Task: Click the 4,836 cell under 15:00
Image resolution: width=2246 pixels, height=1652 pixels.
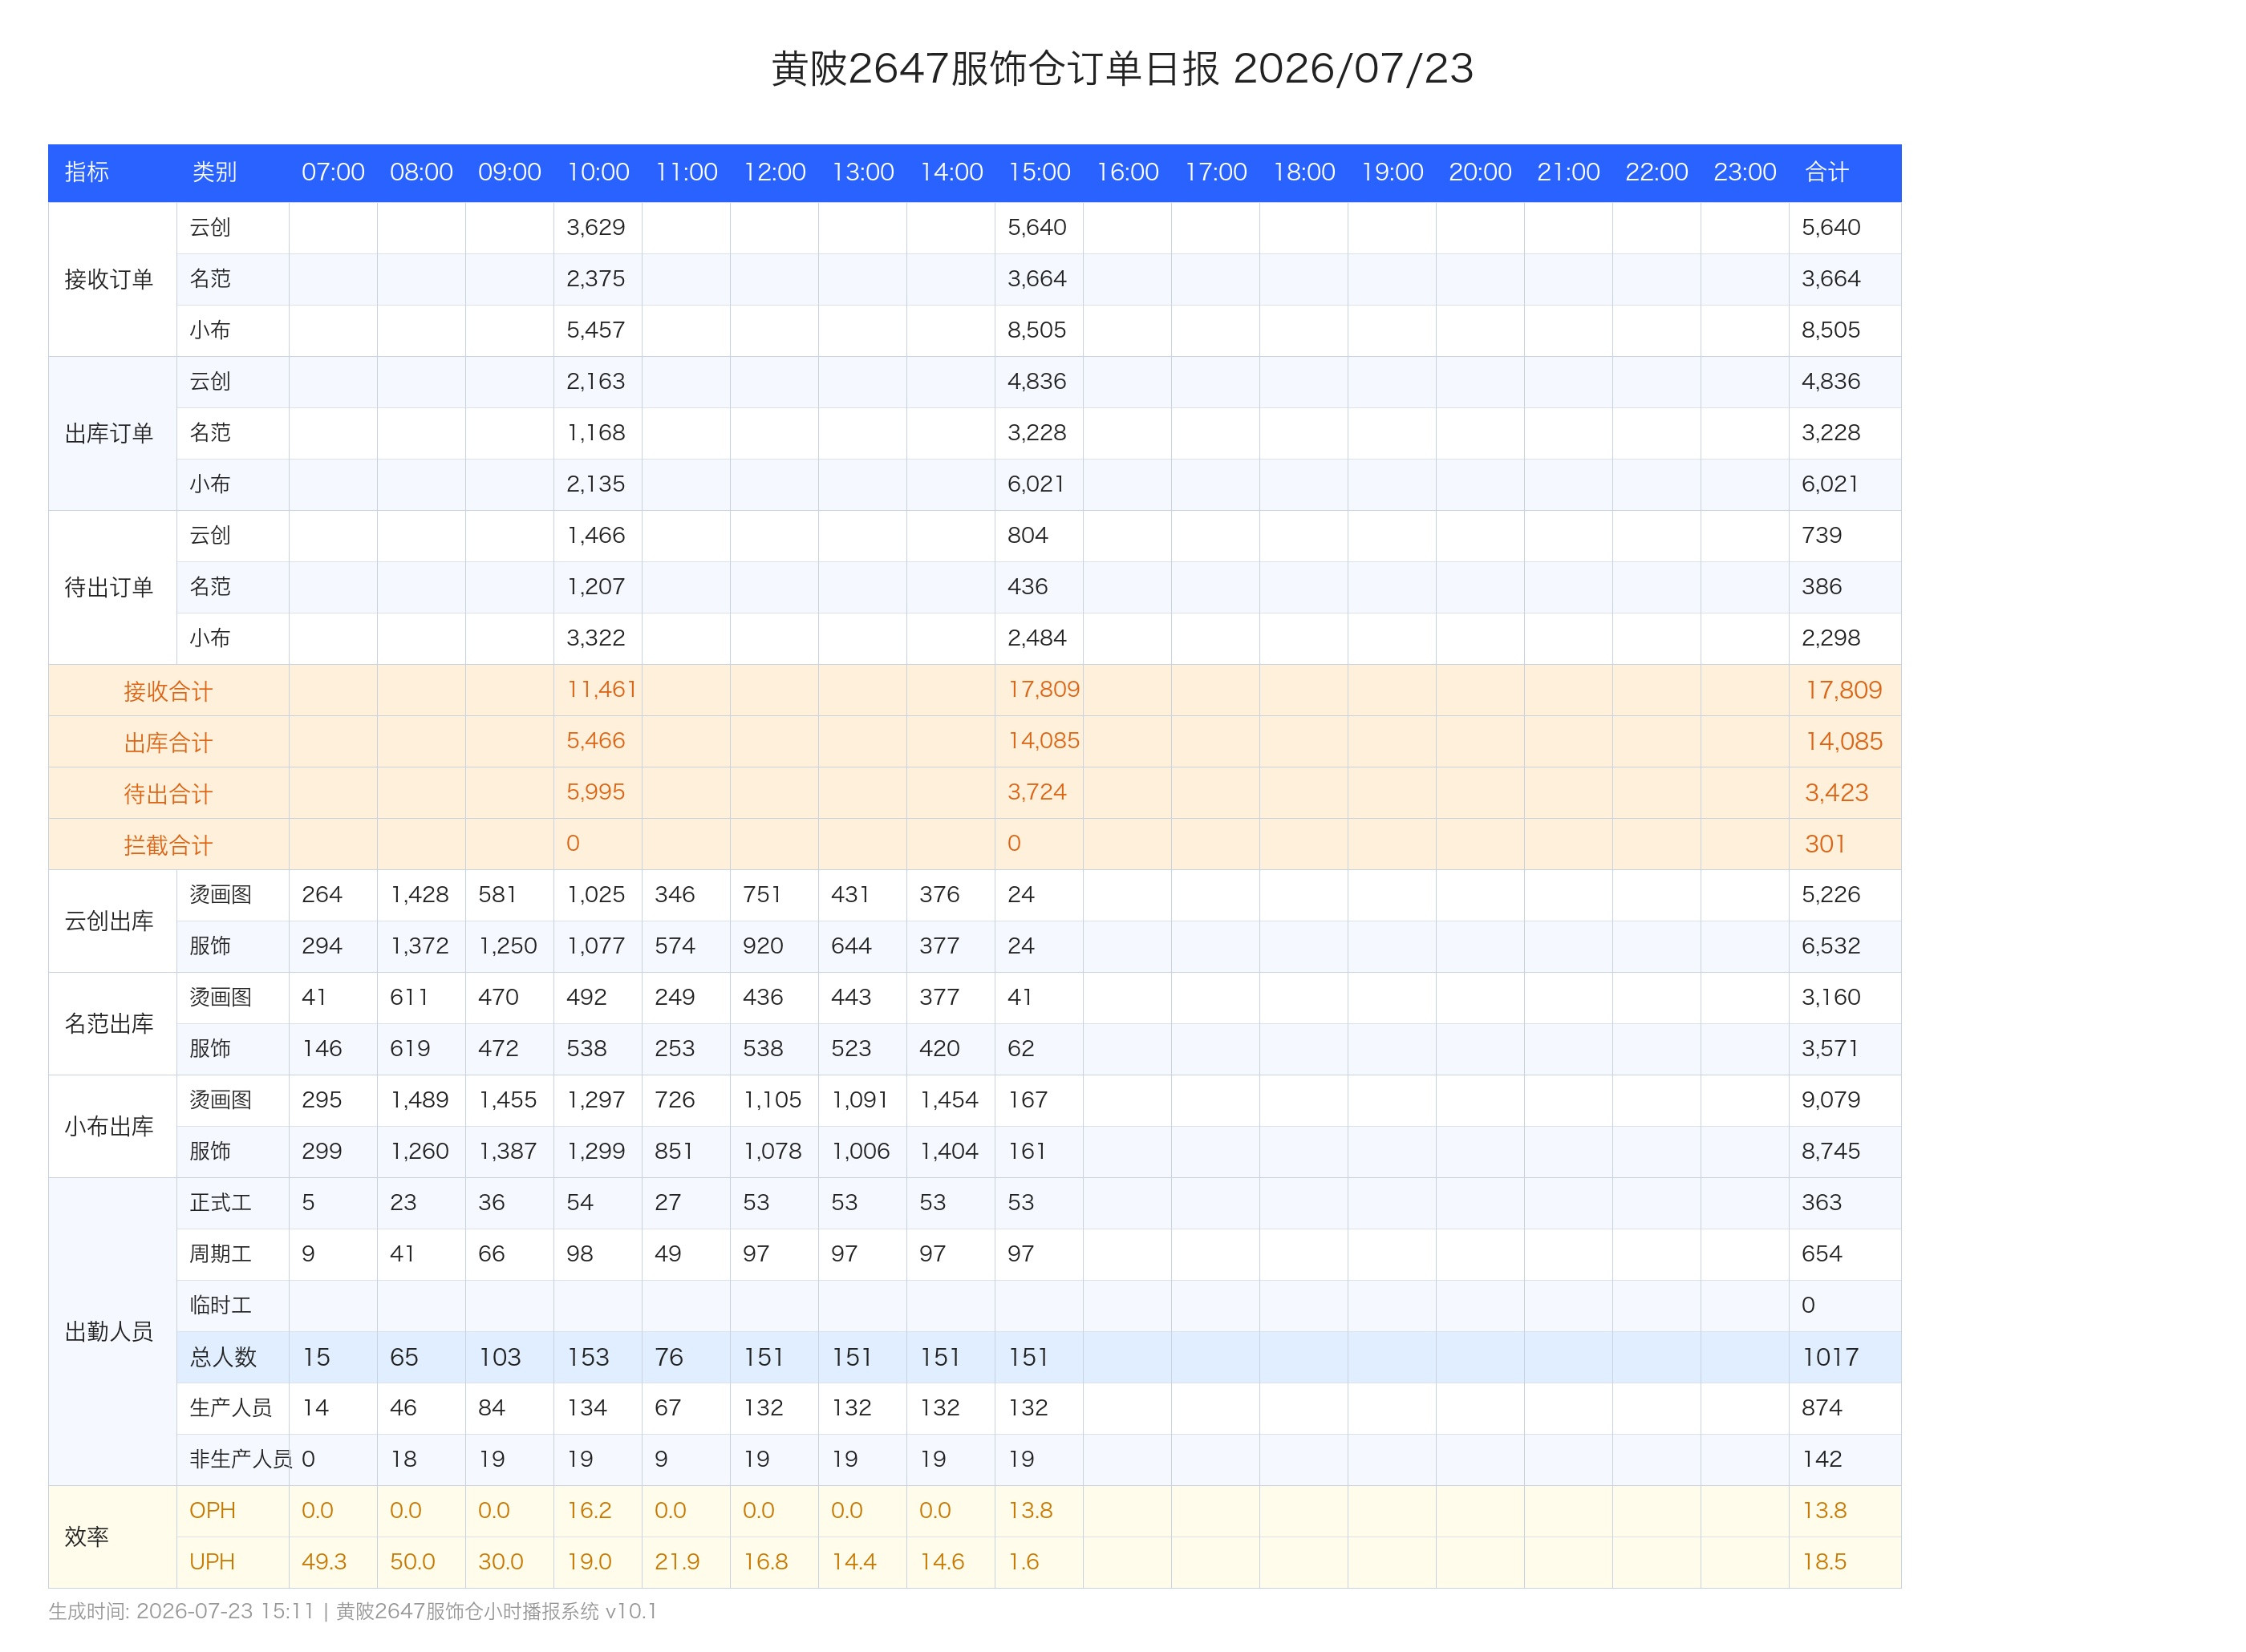Action: pyautogui.click(x=1037, y=381)
